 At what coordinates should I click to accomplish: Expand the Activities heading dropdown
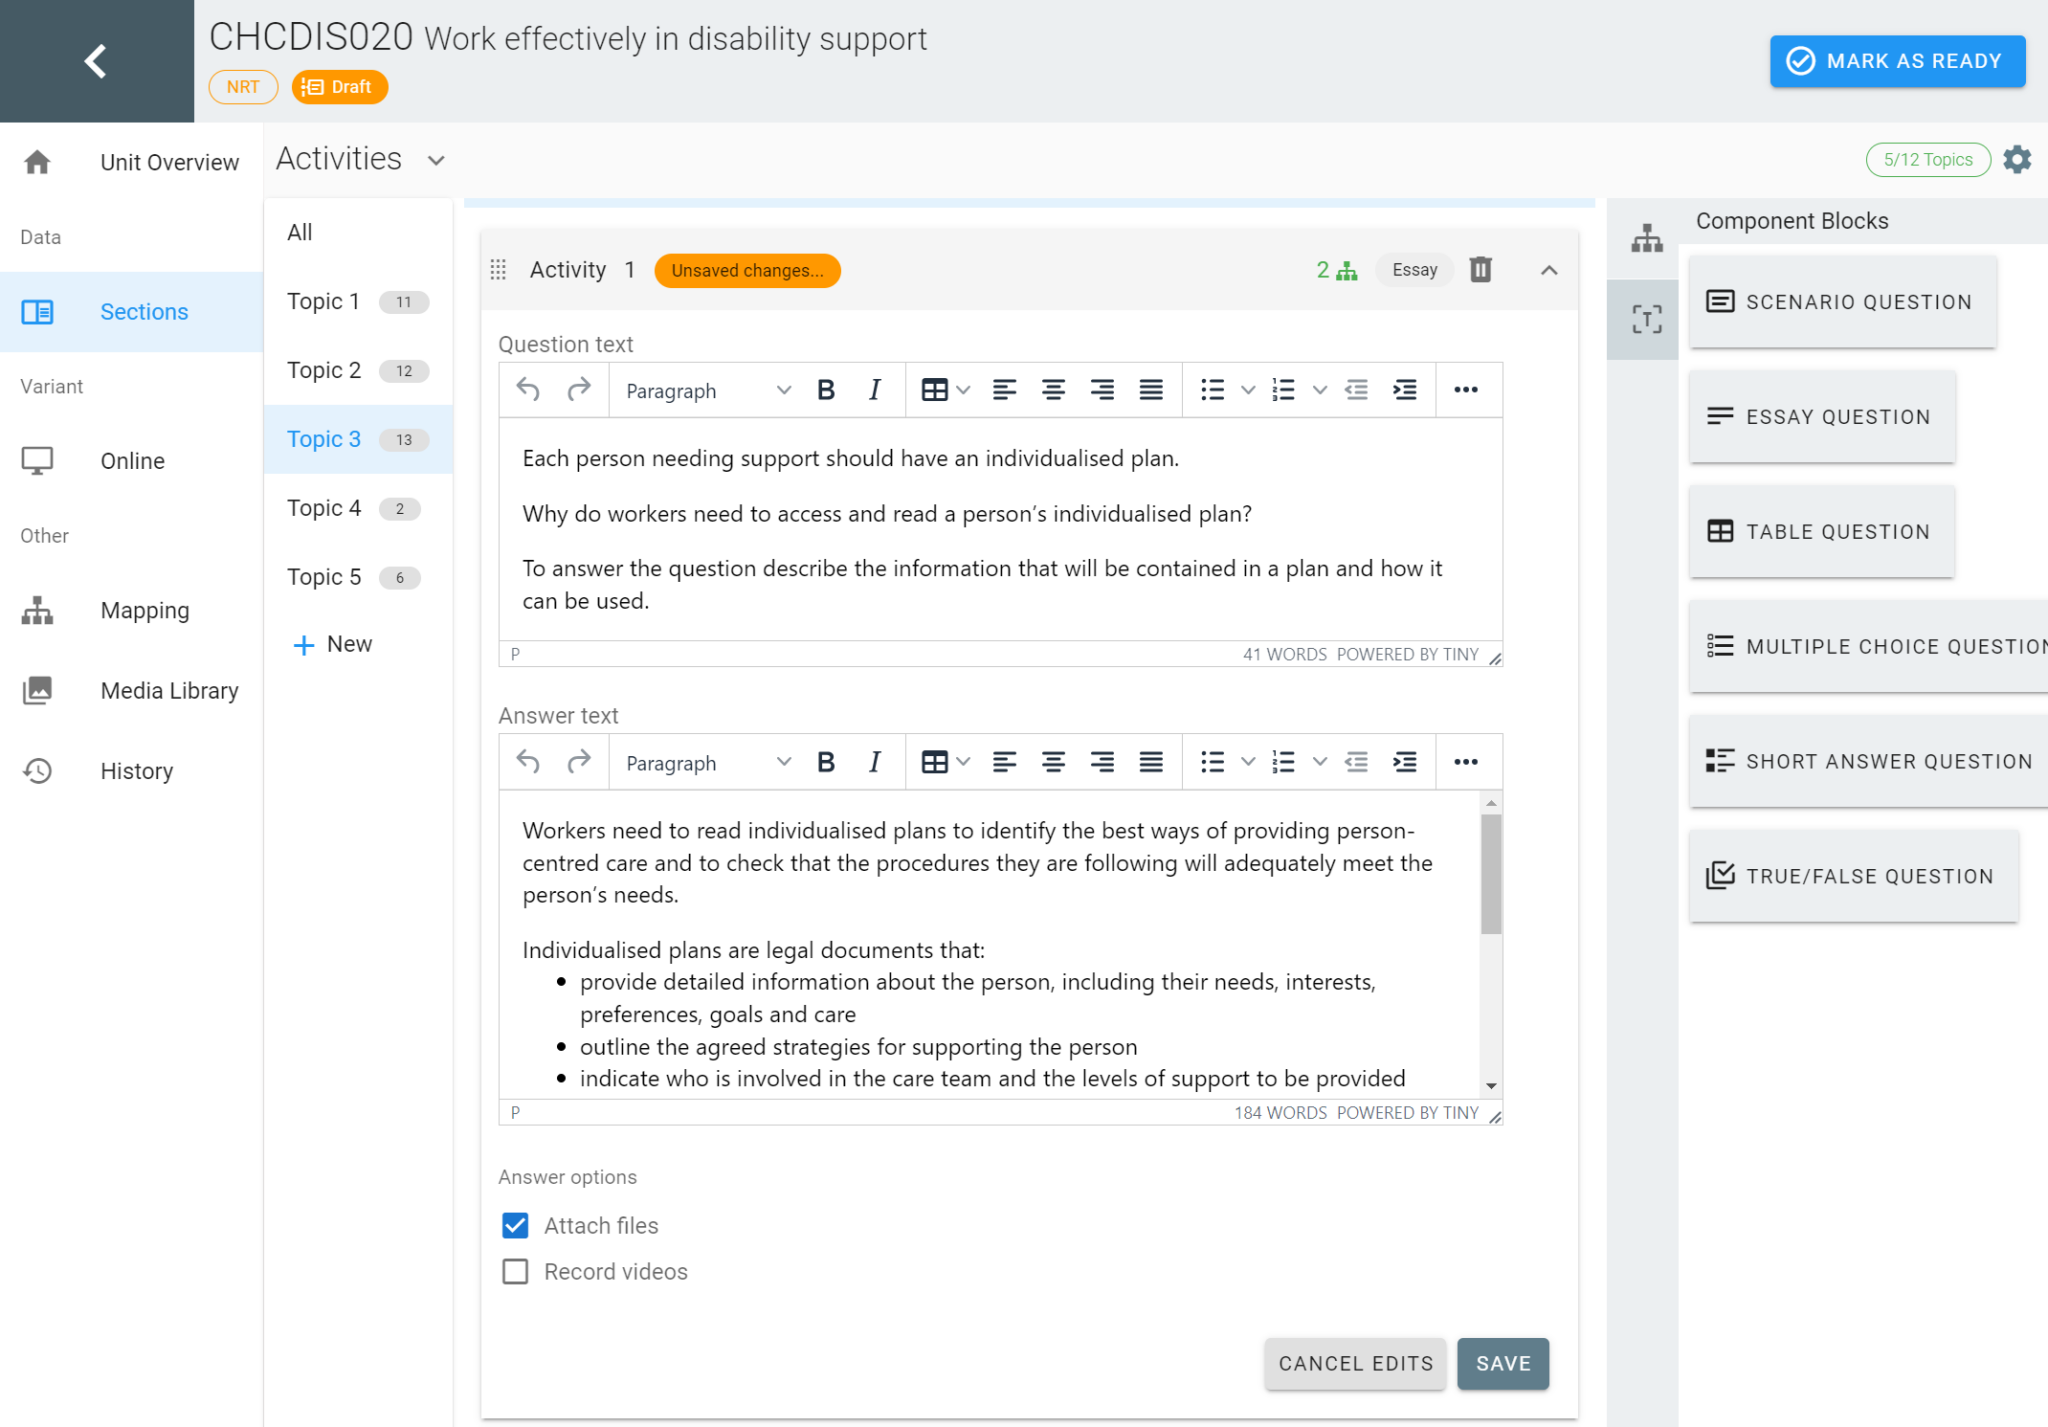click(436, 161)
